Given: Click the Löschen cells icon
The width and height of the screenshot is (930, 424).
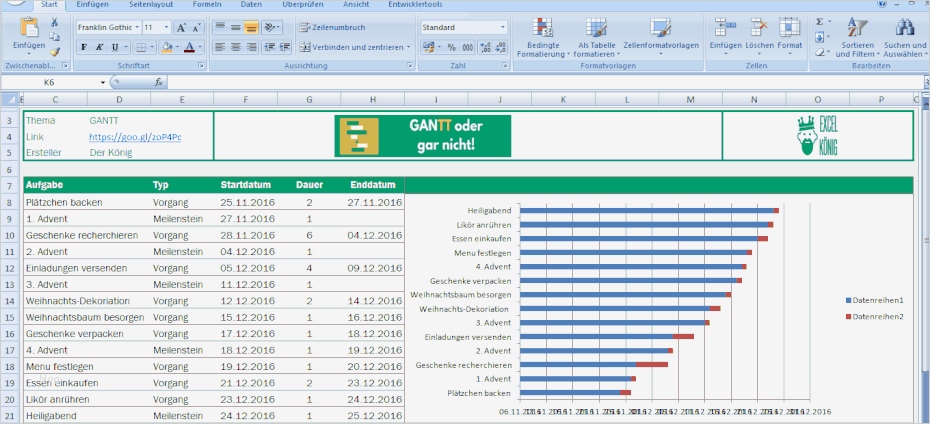Looking at the screenshot, I should [759, 28].
